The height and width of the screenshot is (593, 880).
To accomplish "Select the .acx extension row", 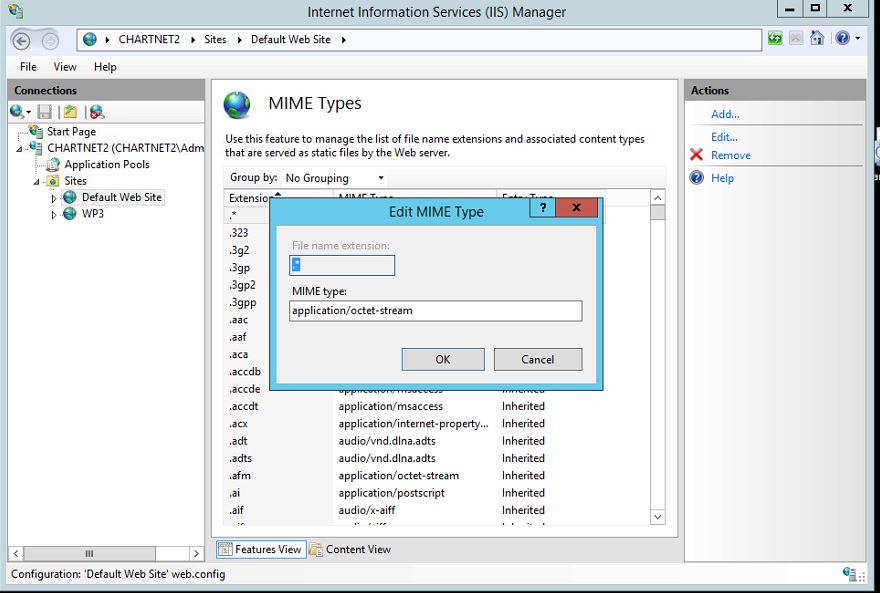I will click(x=438, y=424).
